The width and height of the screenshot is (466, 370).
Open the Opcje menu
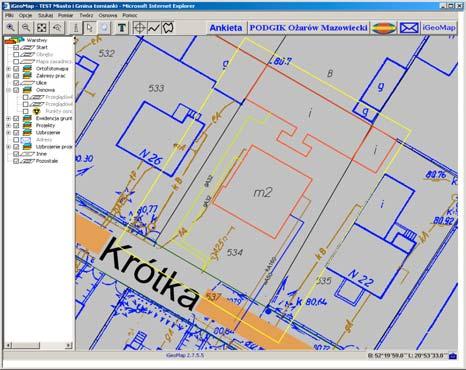point(25,15)
